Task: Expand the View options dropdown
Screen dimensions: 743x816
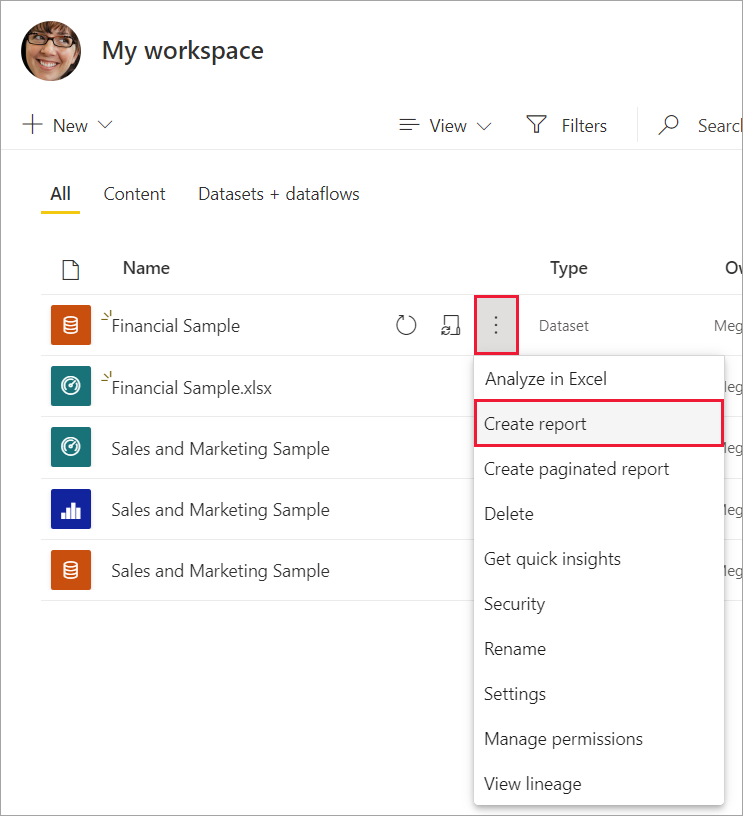Action: coord(445,125)
